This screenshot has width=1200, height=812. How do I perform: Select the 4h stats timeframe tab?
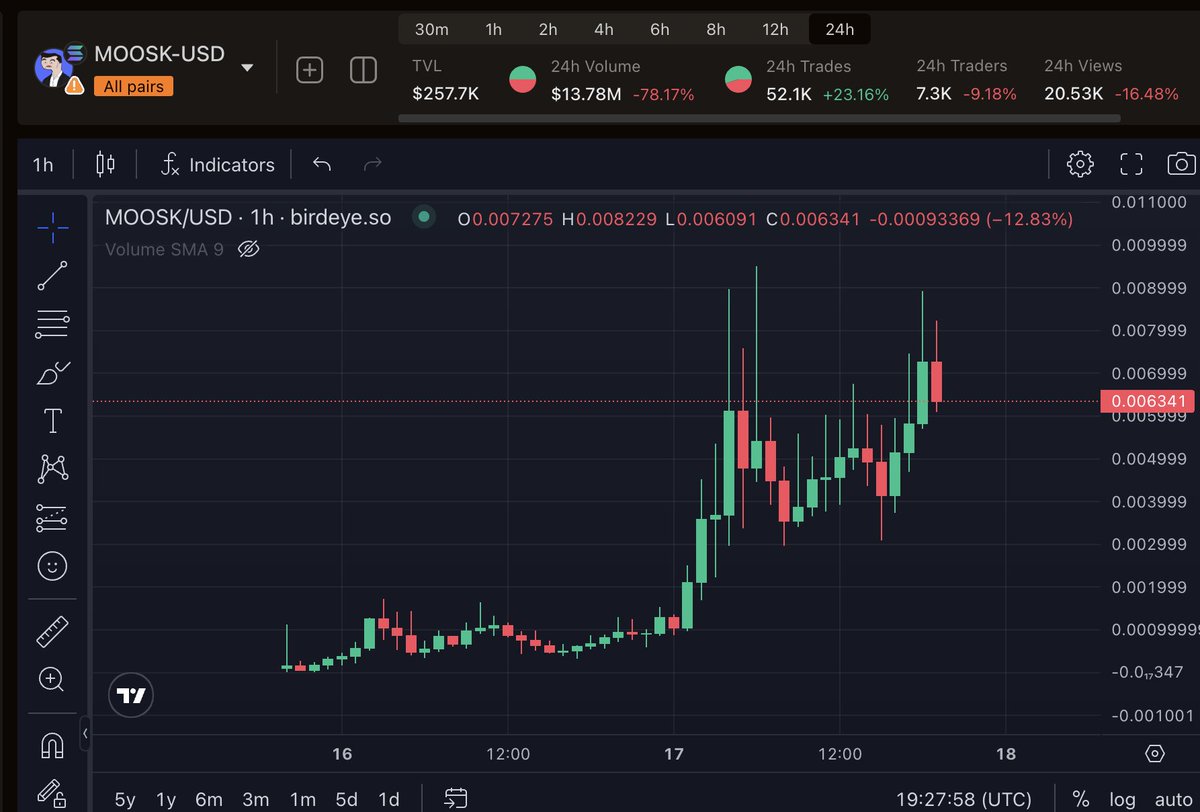coord(604,29)
